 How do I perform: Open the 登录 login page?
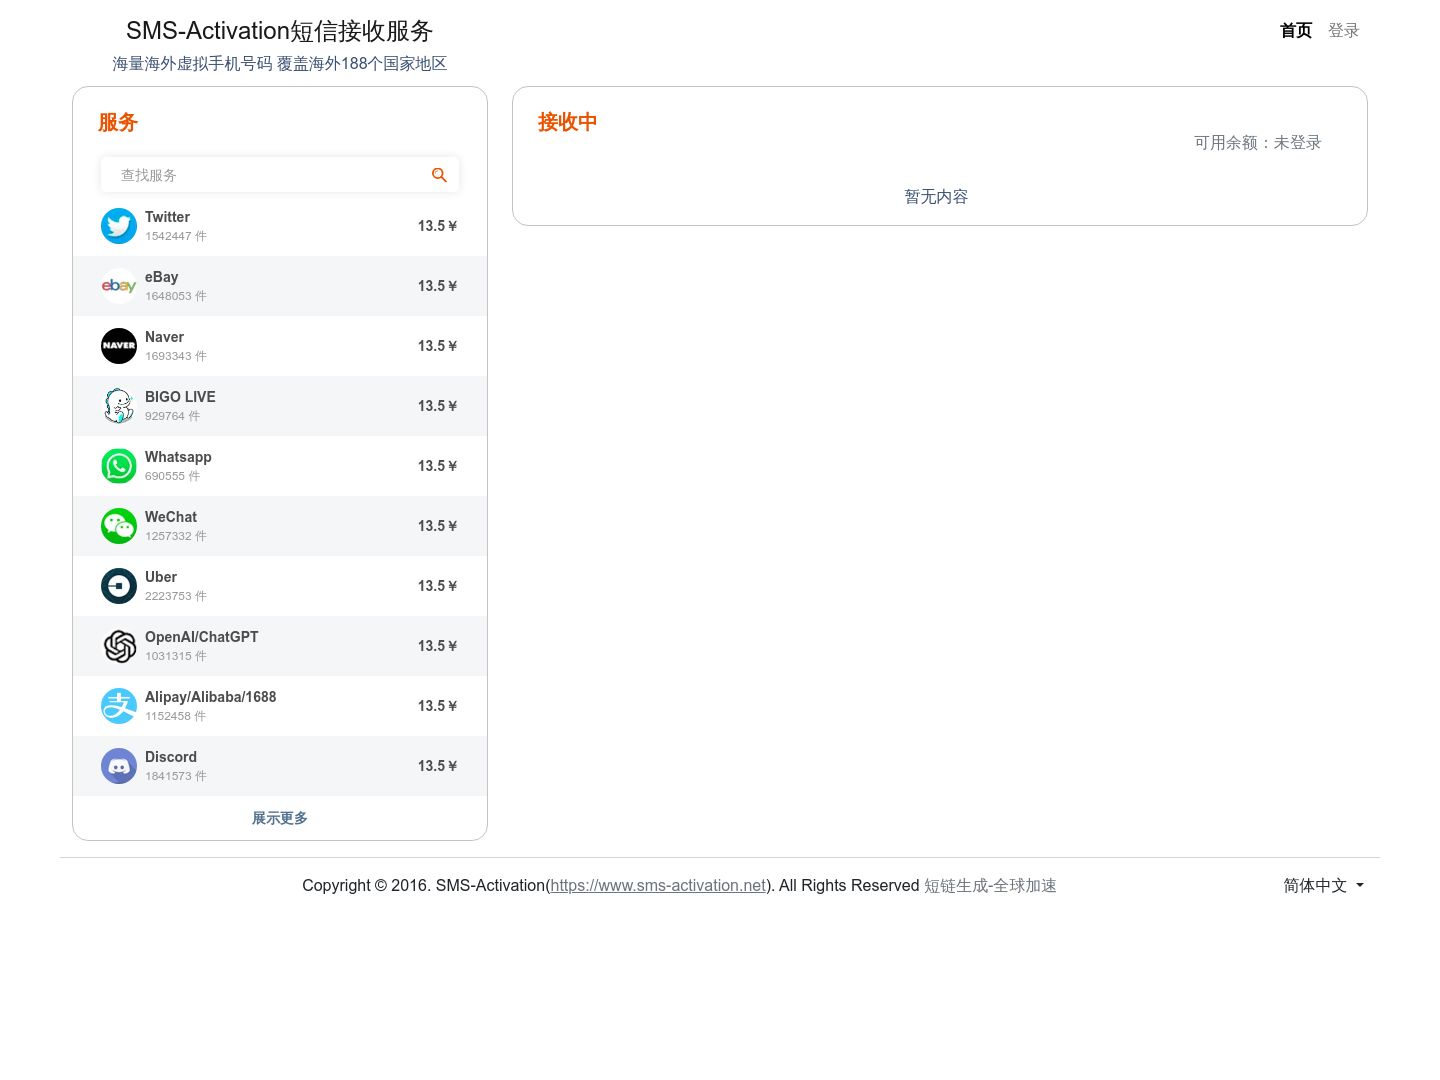pos(1344,30)
